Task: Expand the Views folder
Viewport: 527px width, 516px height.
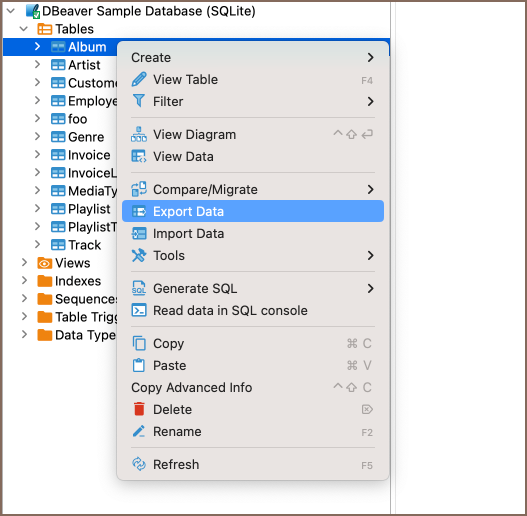Action: (x=24, y=263)
